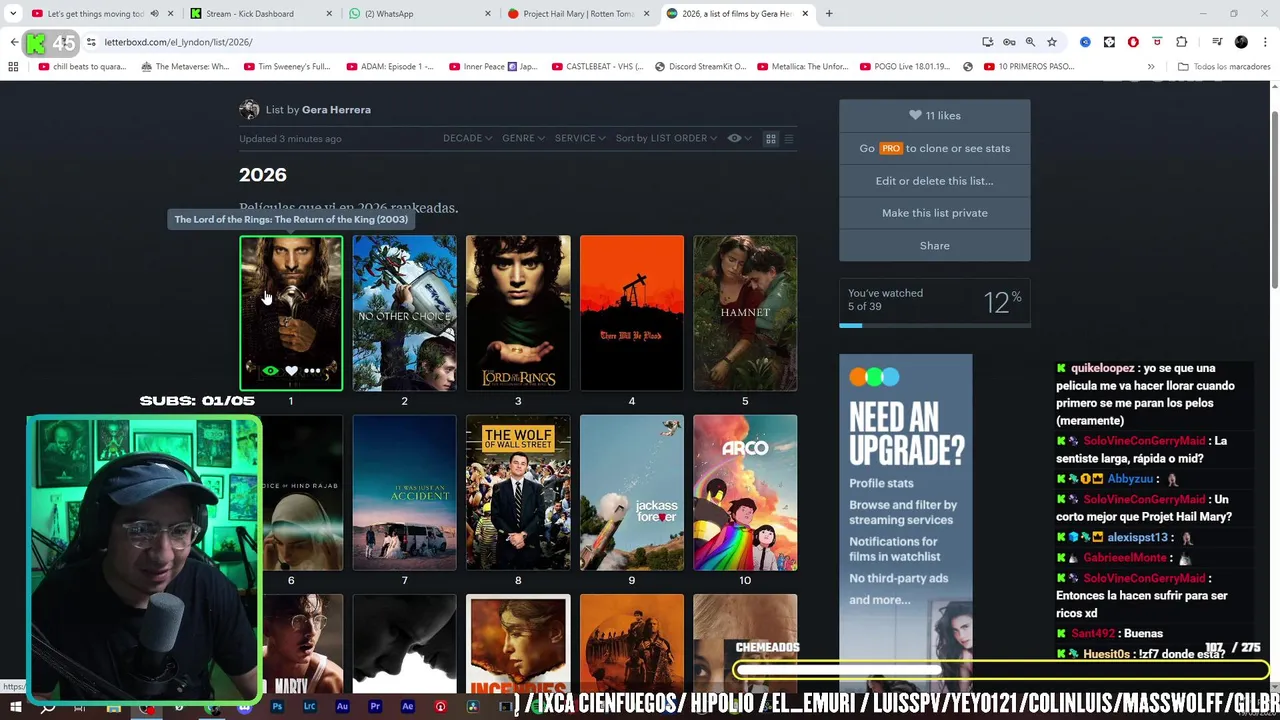Toggle watched eye on Return of the King poster
Image resolution: width=1280 pixels, height=720 pixels.
270,371
